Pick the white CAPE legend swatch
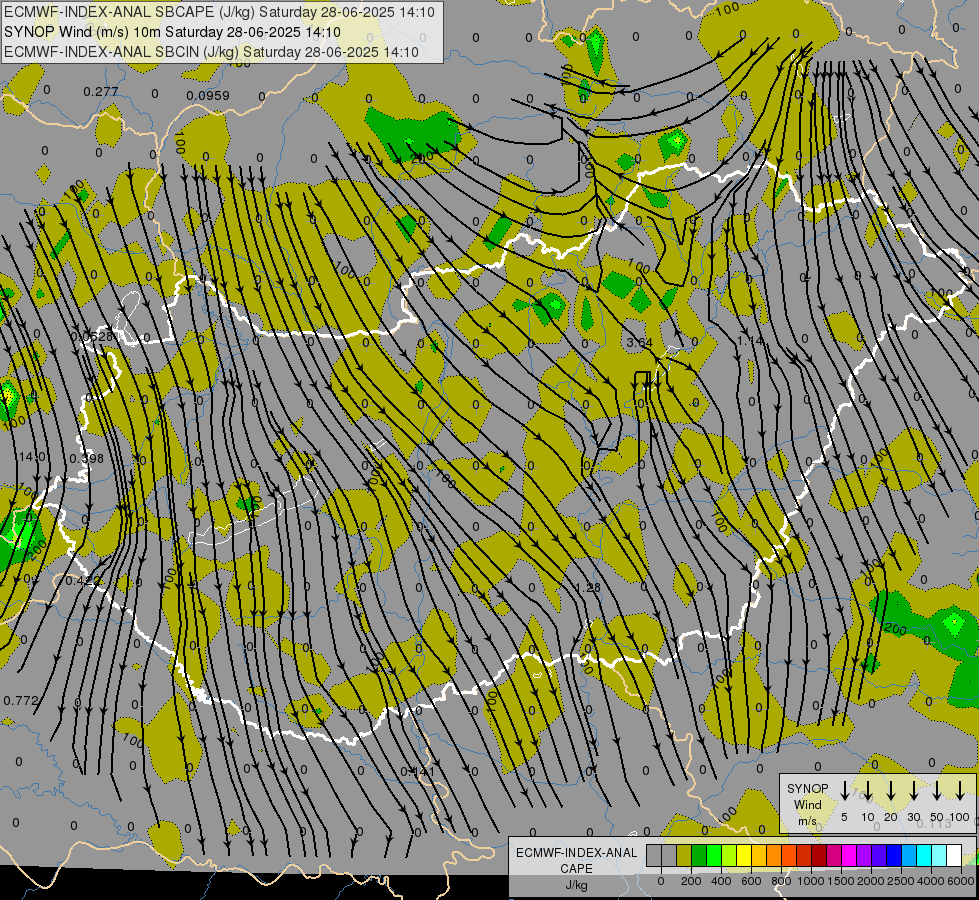Viewport: 979px width, 900px height. pos(954,855)
